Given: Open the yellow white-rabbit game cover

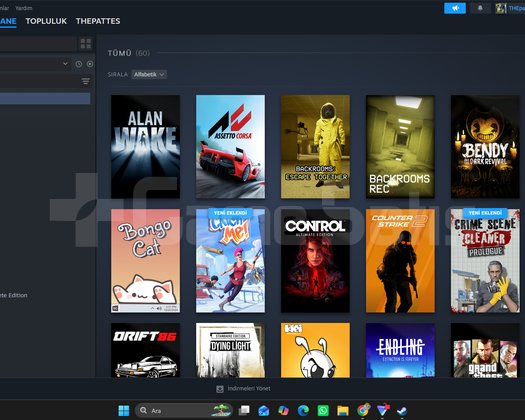Looking at the screenshot, I should click(315, 350).
